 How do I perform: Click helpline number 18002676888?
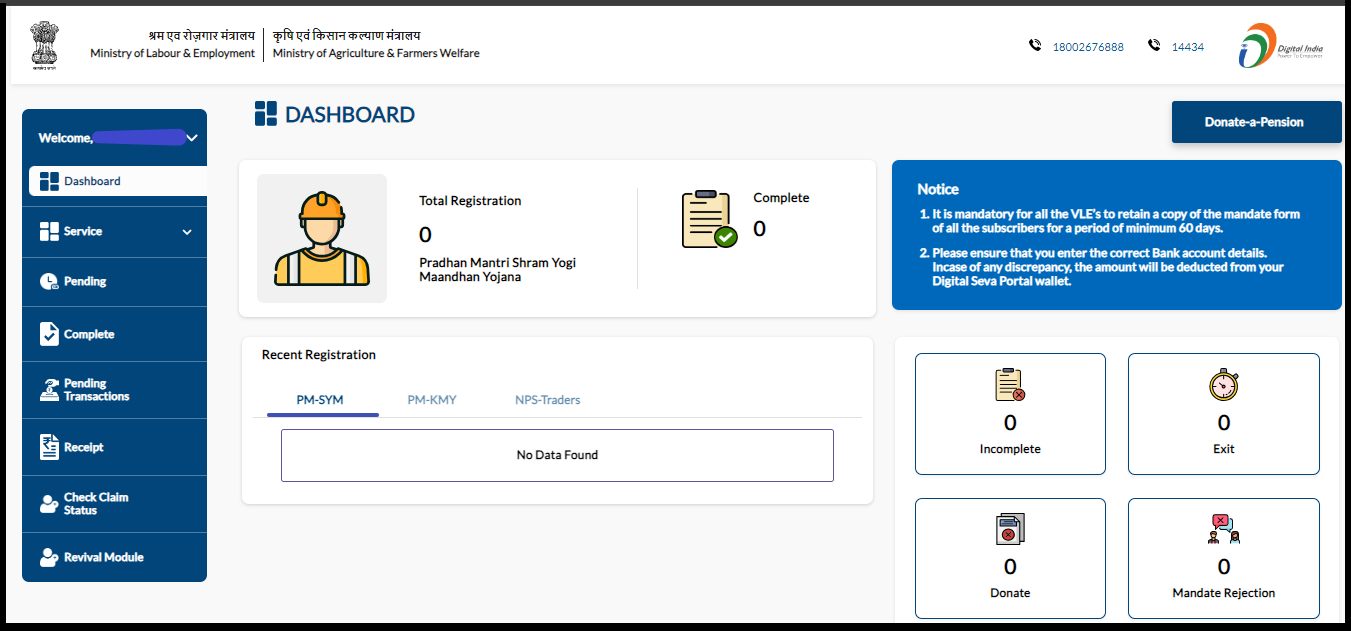click(1088, 47)
